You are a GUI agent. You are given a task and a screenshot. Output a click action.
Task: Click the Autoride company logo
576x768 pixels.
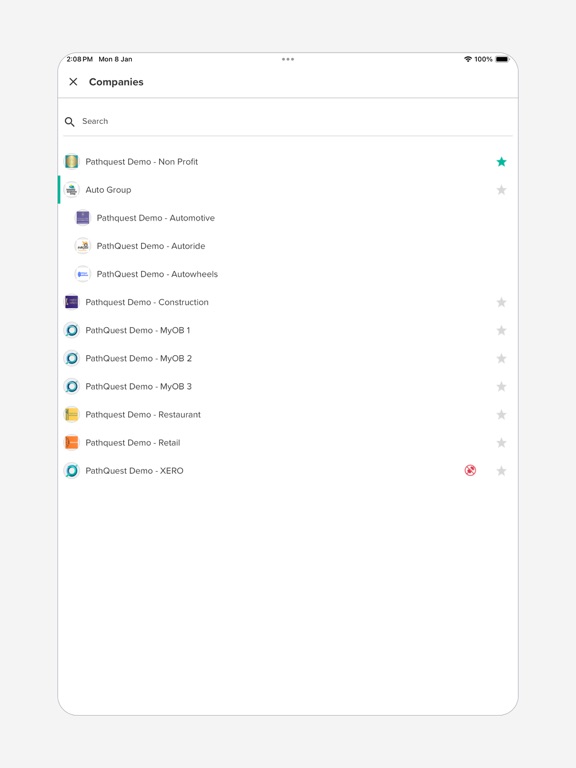click(x=83, y=246)
